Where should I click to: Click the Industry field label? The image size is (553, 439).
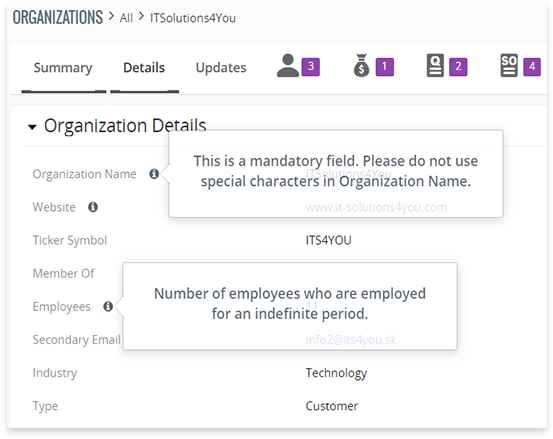(x=55, y=373)
